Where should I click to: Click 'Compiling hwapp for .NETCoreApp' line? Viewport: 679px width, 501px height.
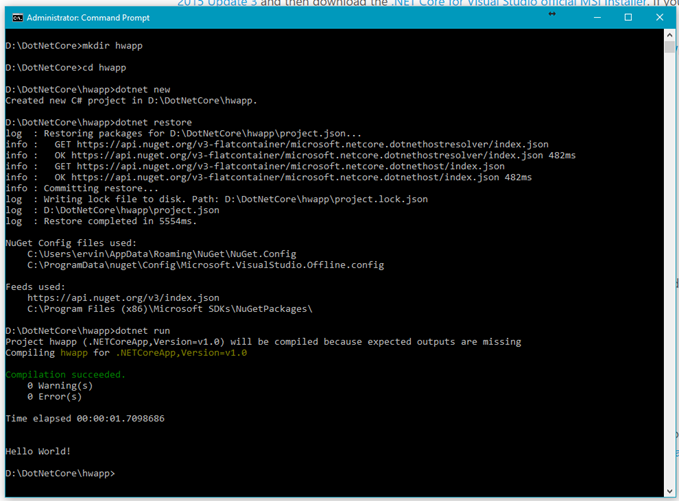coord(126,353)
